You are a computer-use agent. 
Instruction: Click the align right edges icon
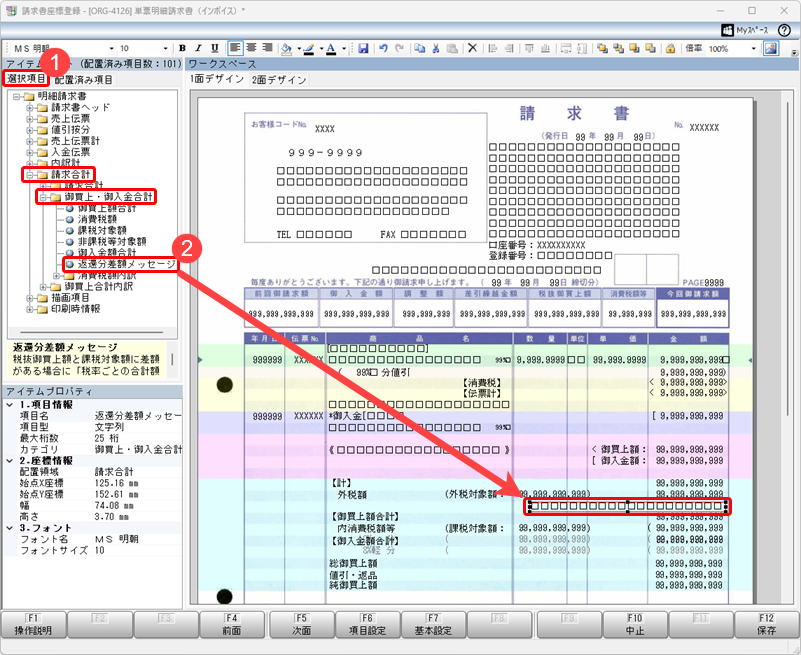pyautogui.click(x=509, y=49)
